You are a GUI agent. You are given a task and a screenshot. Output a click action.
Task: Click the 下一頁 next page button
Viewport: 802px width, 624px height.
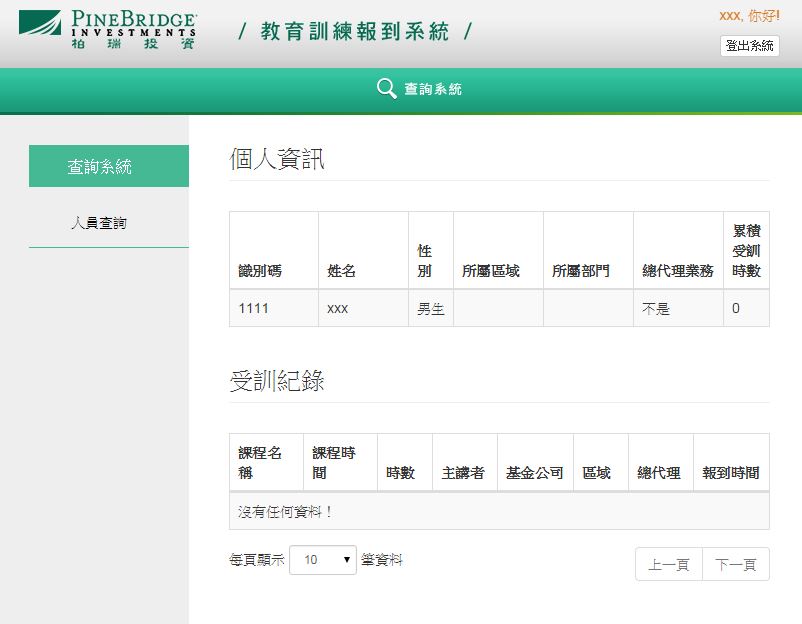pos(736,564)
